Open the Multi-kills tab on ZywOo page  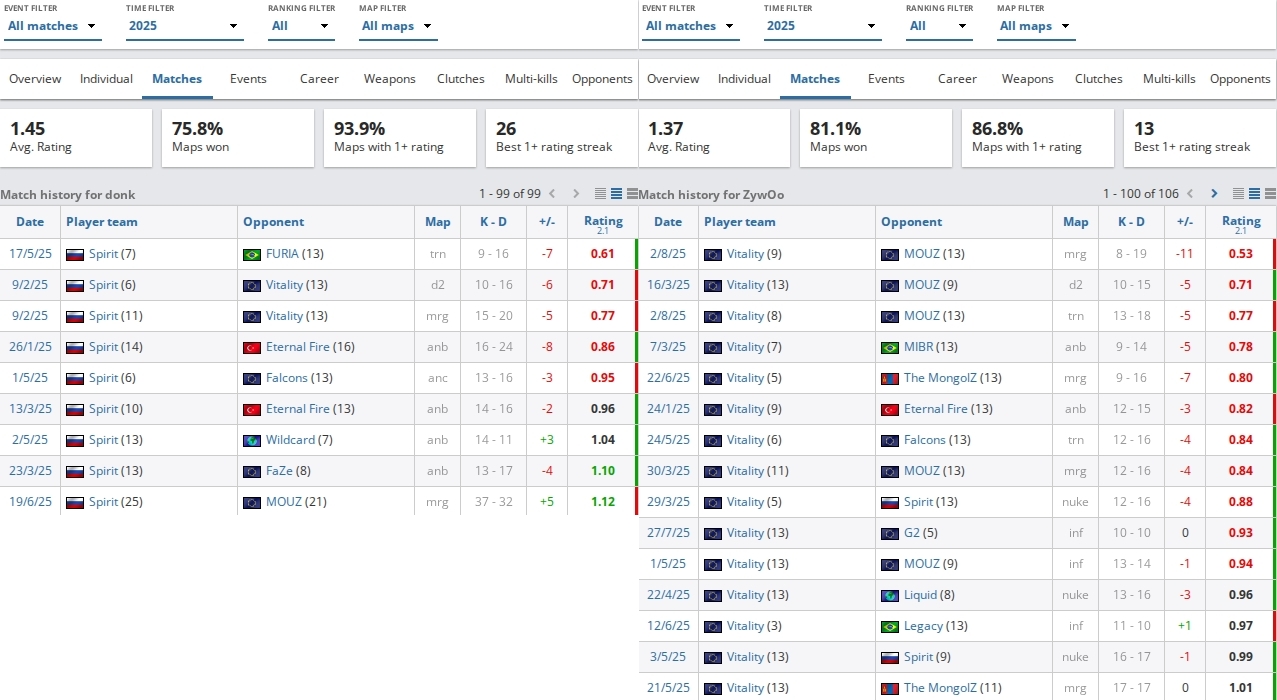[x=1169, y=79]
